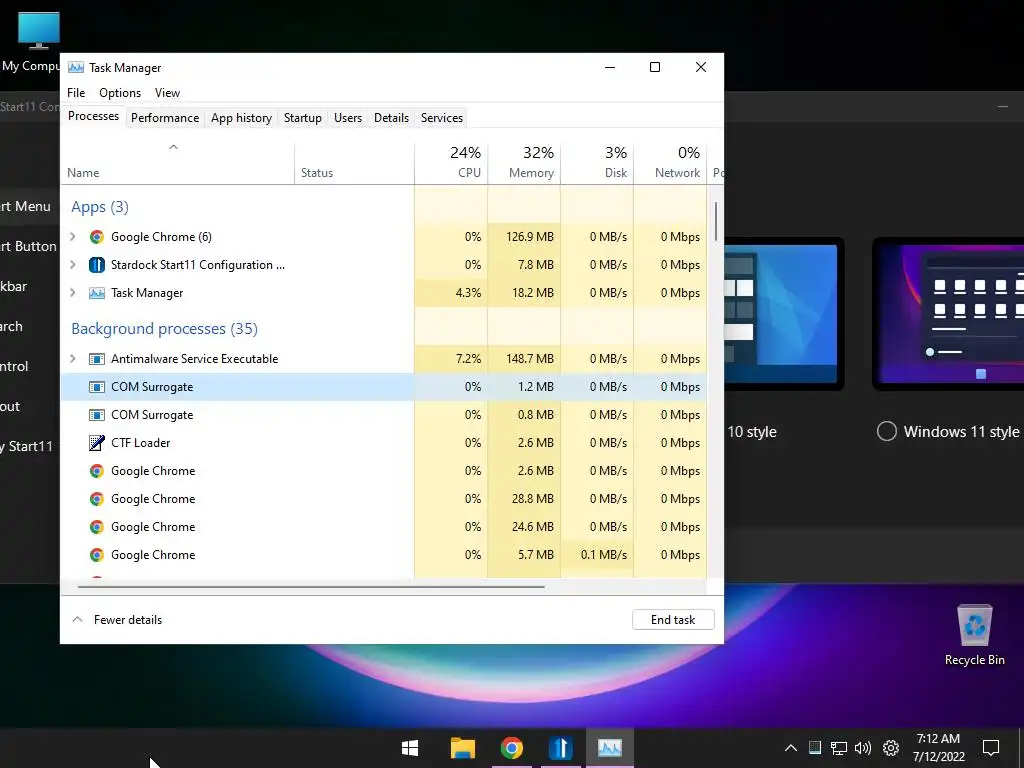Click the Apps (3) group heading

(100, 207)
